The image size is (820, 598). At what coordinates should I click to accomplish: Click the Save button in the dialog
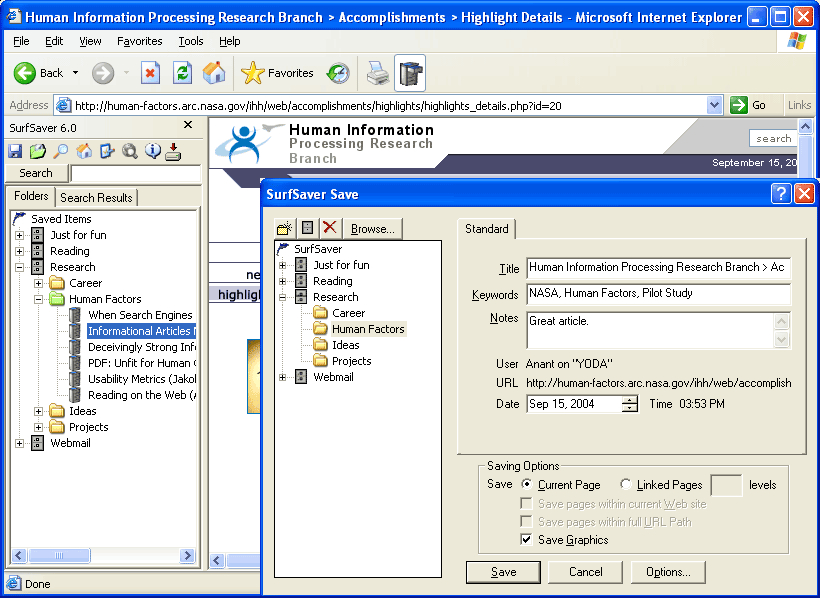click(x=503, y=572)
